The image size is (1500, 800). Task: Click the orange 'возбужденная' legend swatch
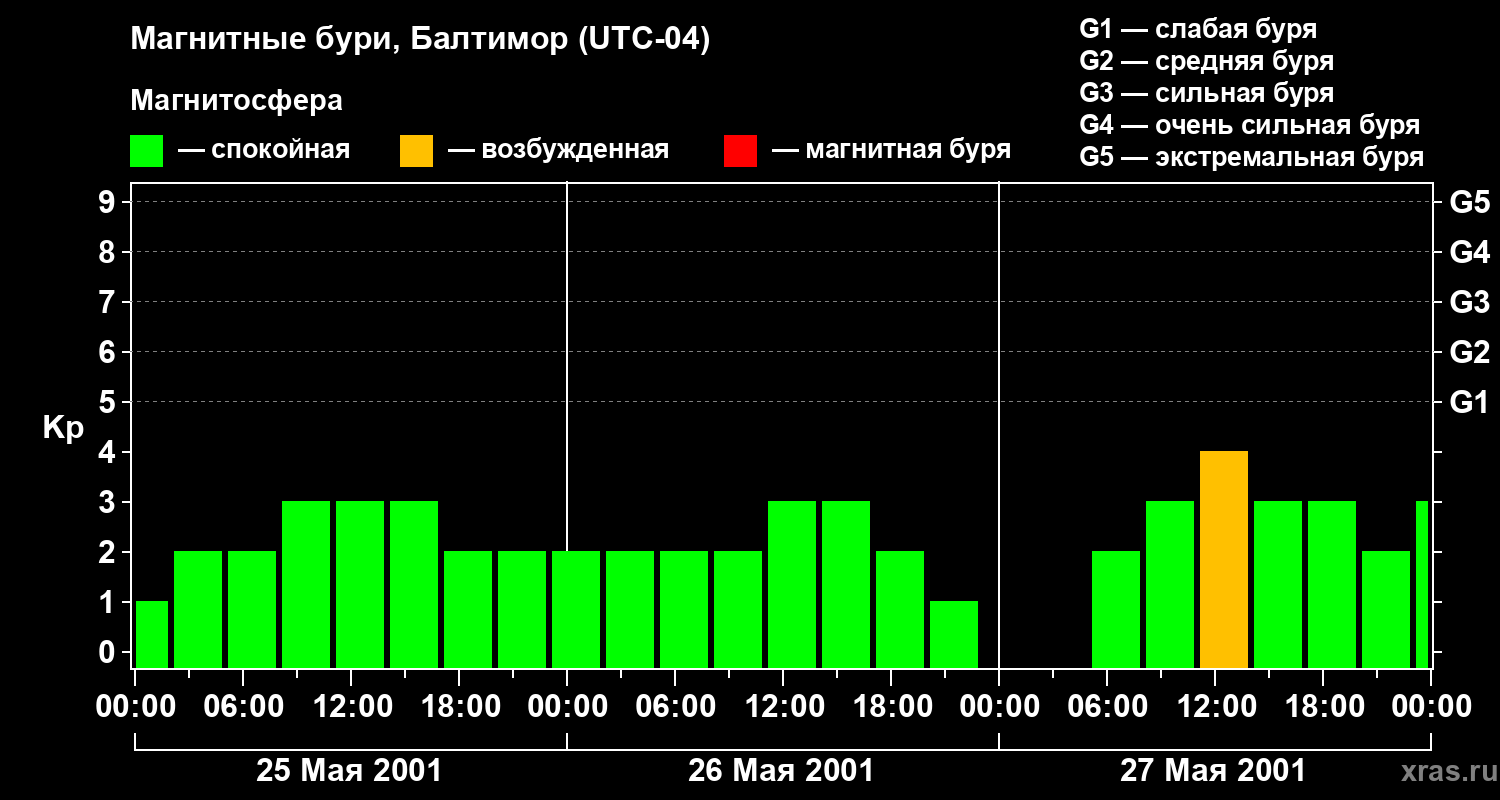coord(417,151)
